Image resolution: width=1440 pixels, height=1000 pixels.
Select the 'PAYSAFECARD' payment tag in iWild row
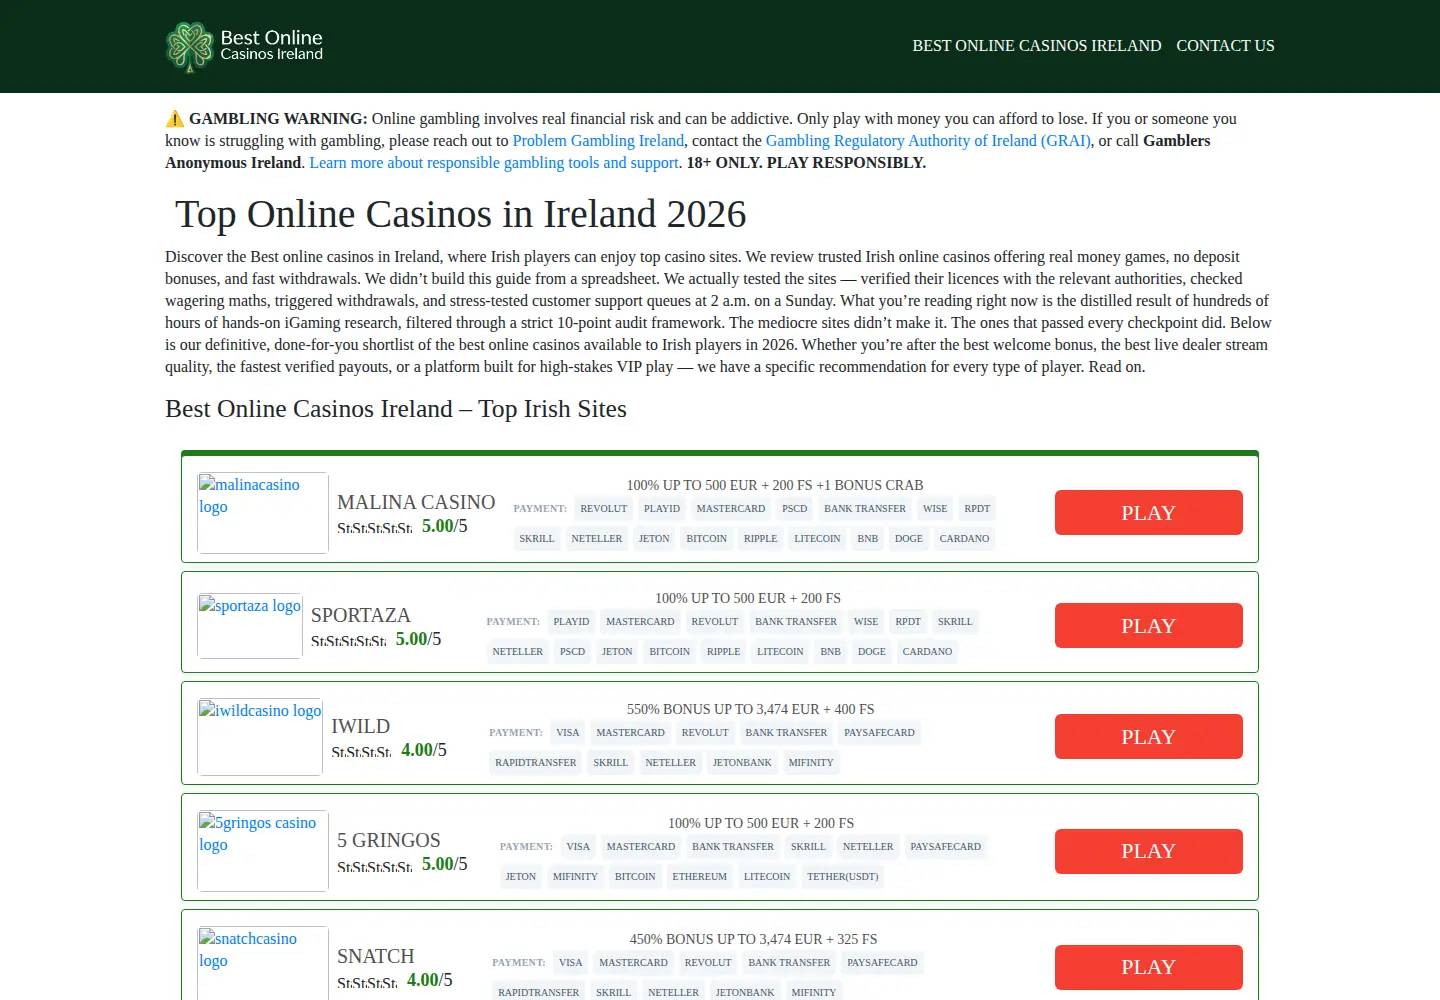879,733
